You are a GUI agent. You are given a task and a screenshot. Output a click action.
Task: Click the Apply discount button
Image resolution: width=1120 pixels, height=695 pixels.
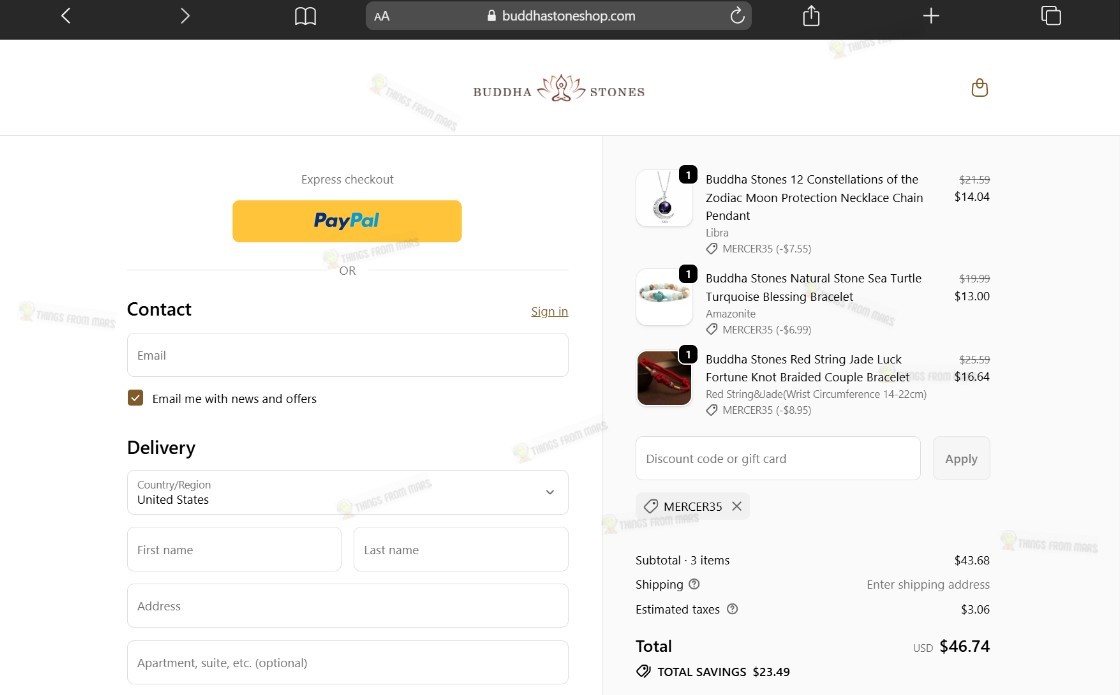(x=961, y=459)
